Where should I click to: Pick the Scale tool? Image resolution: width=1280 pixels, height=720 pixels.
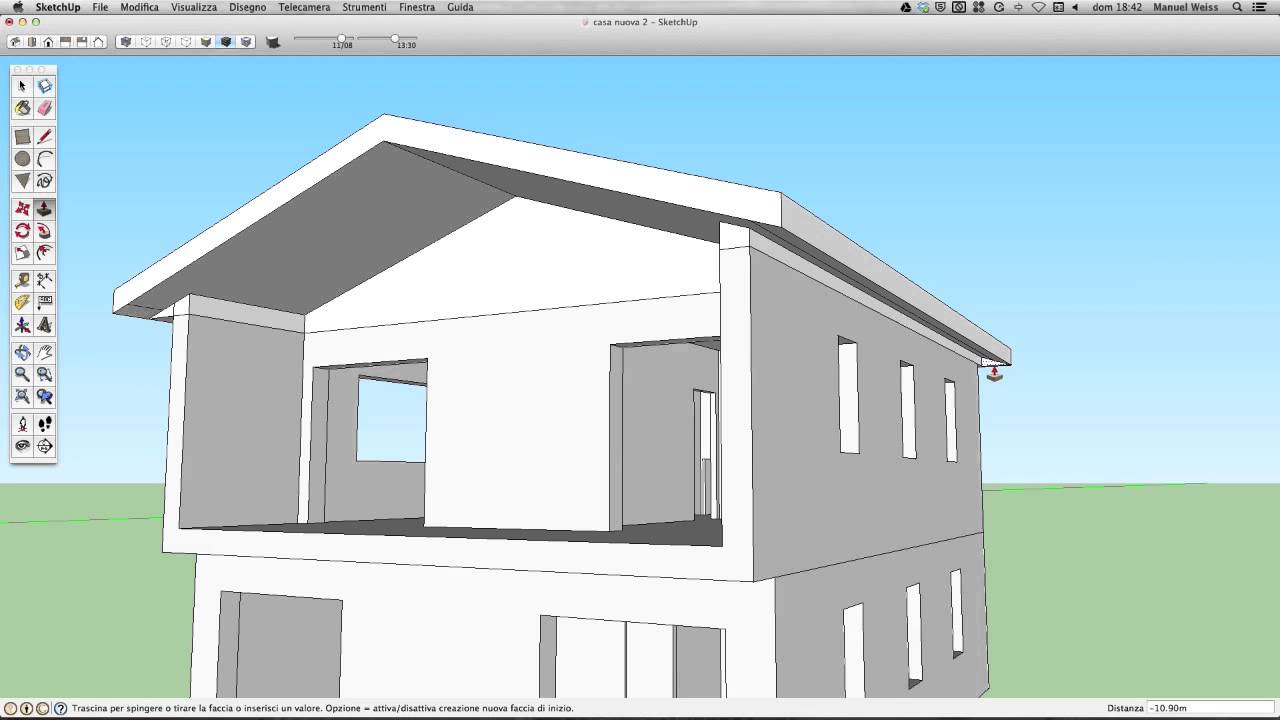(x=22, y=253)
